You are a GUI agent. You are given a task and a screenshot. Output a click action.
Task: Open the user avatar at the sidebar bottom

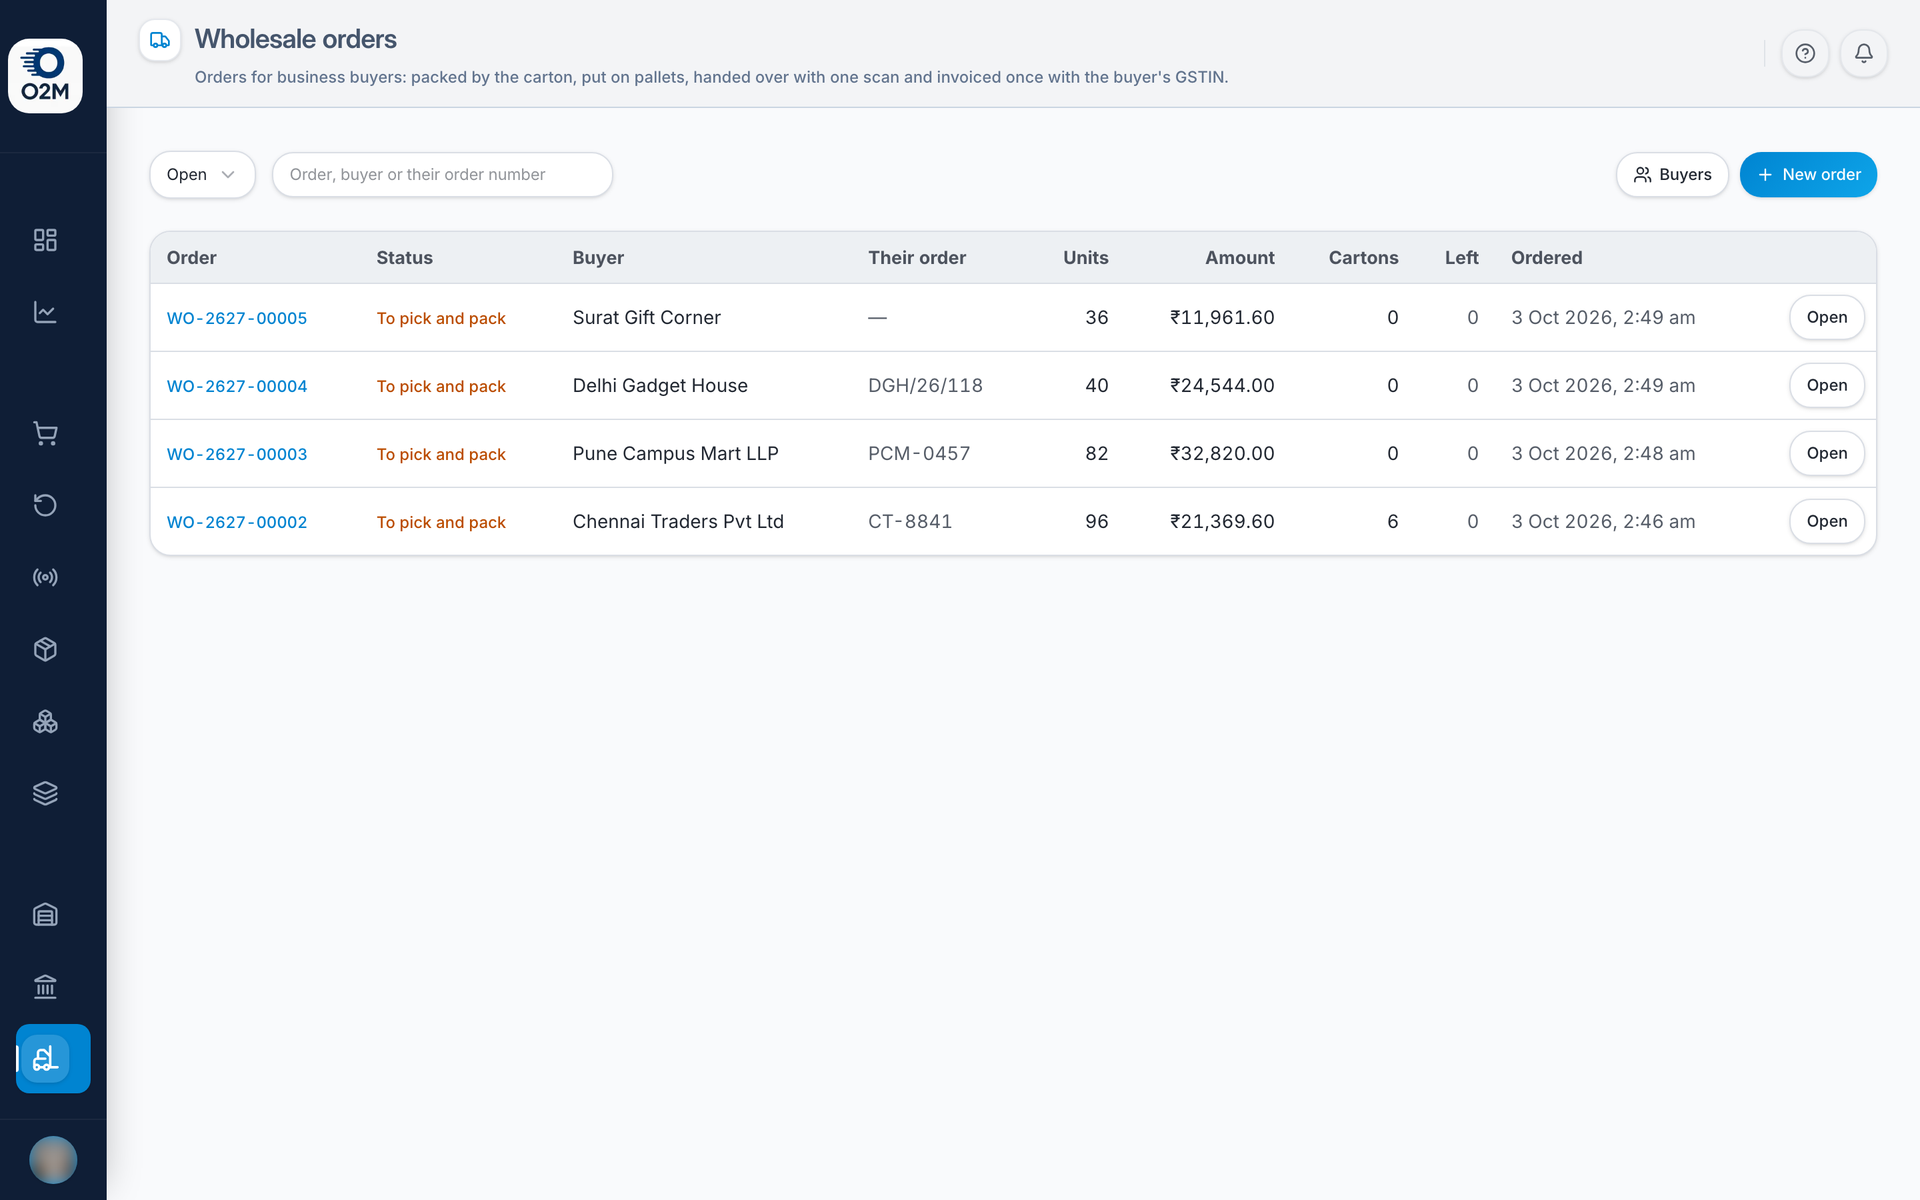tap(53, 1160)
